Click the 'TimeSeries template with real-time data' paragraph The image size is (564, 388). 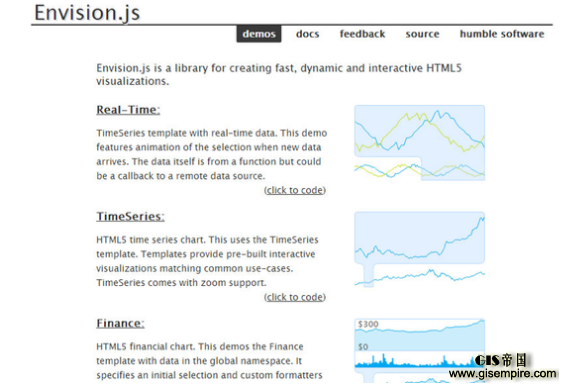click(x=212, y=154)
